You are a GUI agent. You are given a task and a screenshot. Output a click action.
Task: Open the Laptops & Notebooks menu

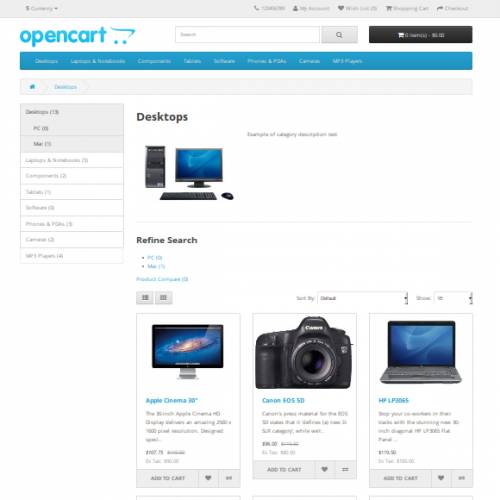(98, 61)
